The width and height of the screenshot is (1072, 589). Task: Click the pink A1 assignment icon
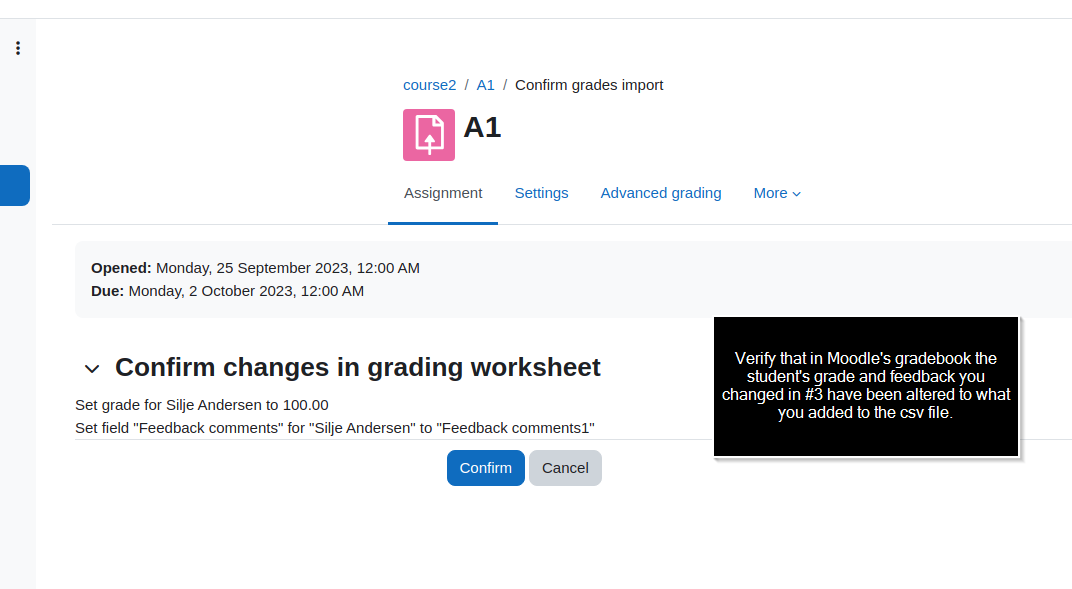point(429,135)
